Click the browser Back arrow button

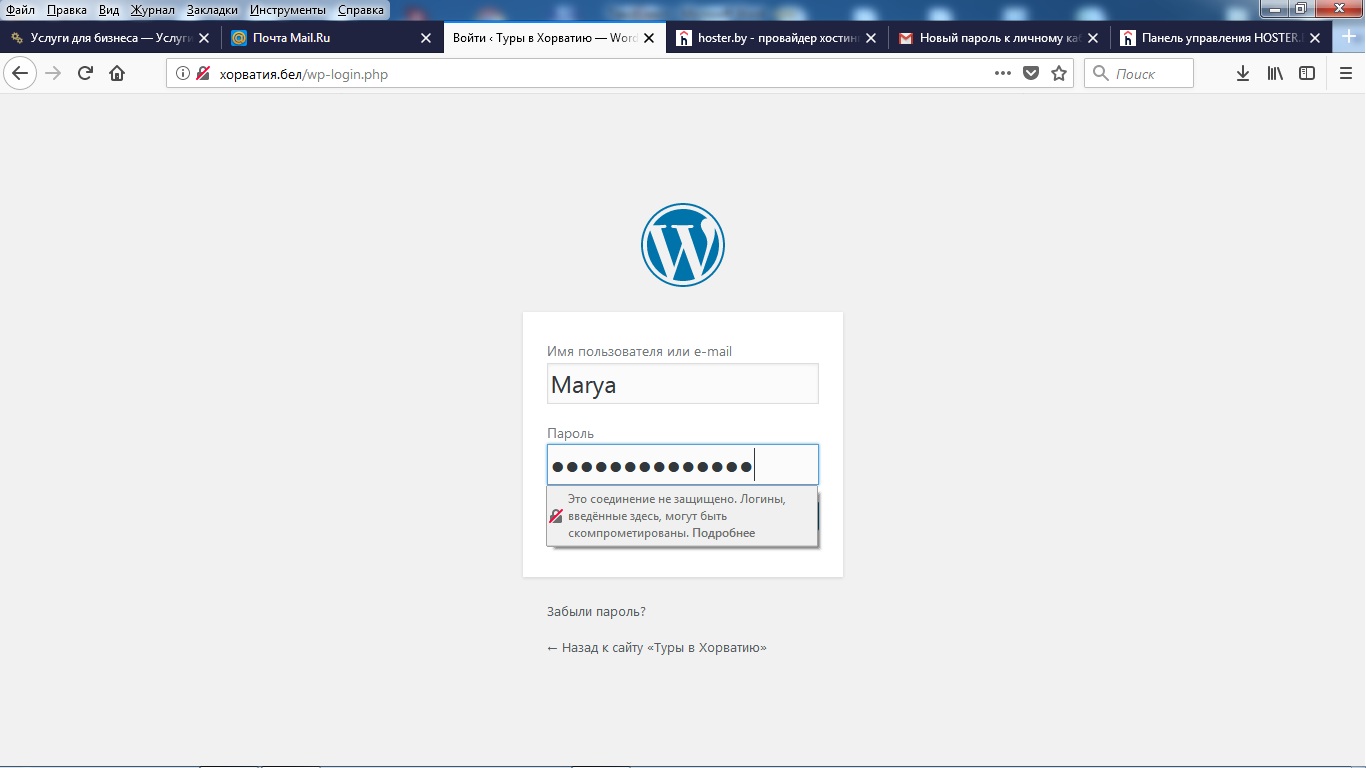click(x=20, y=73)
